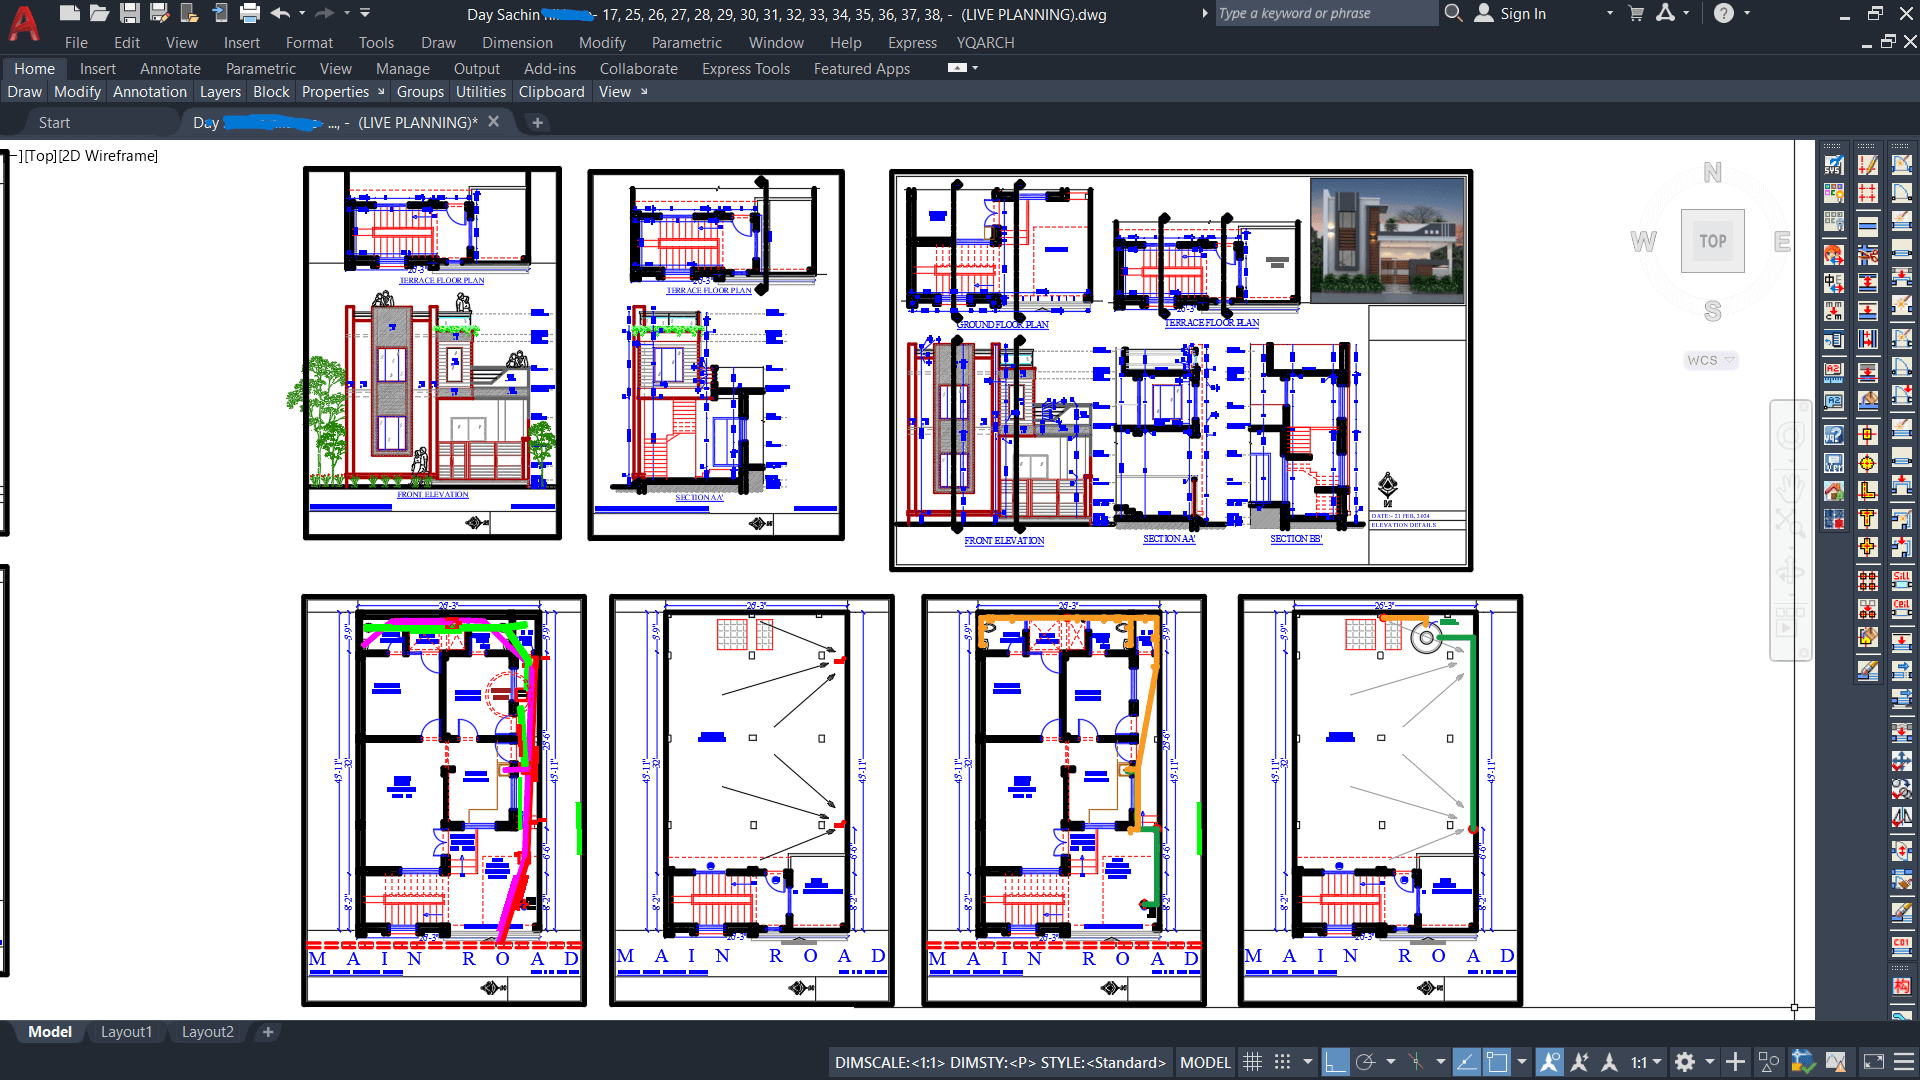This screenshot has height=1080, width=1920.
Task: Click the search magnifier icon
Action: click(x=1454, y=13)
